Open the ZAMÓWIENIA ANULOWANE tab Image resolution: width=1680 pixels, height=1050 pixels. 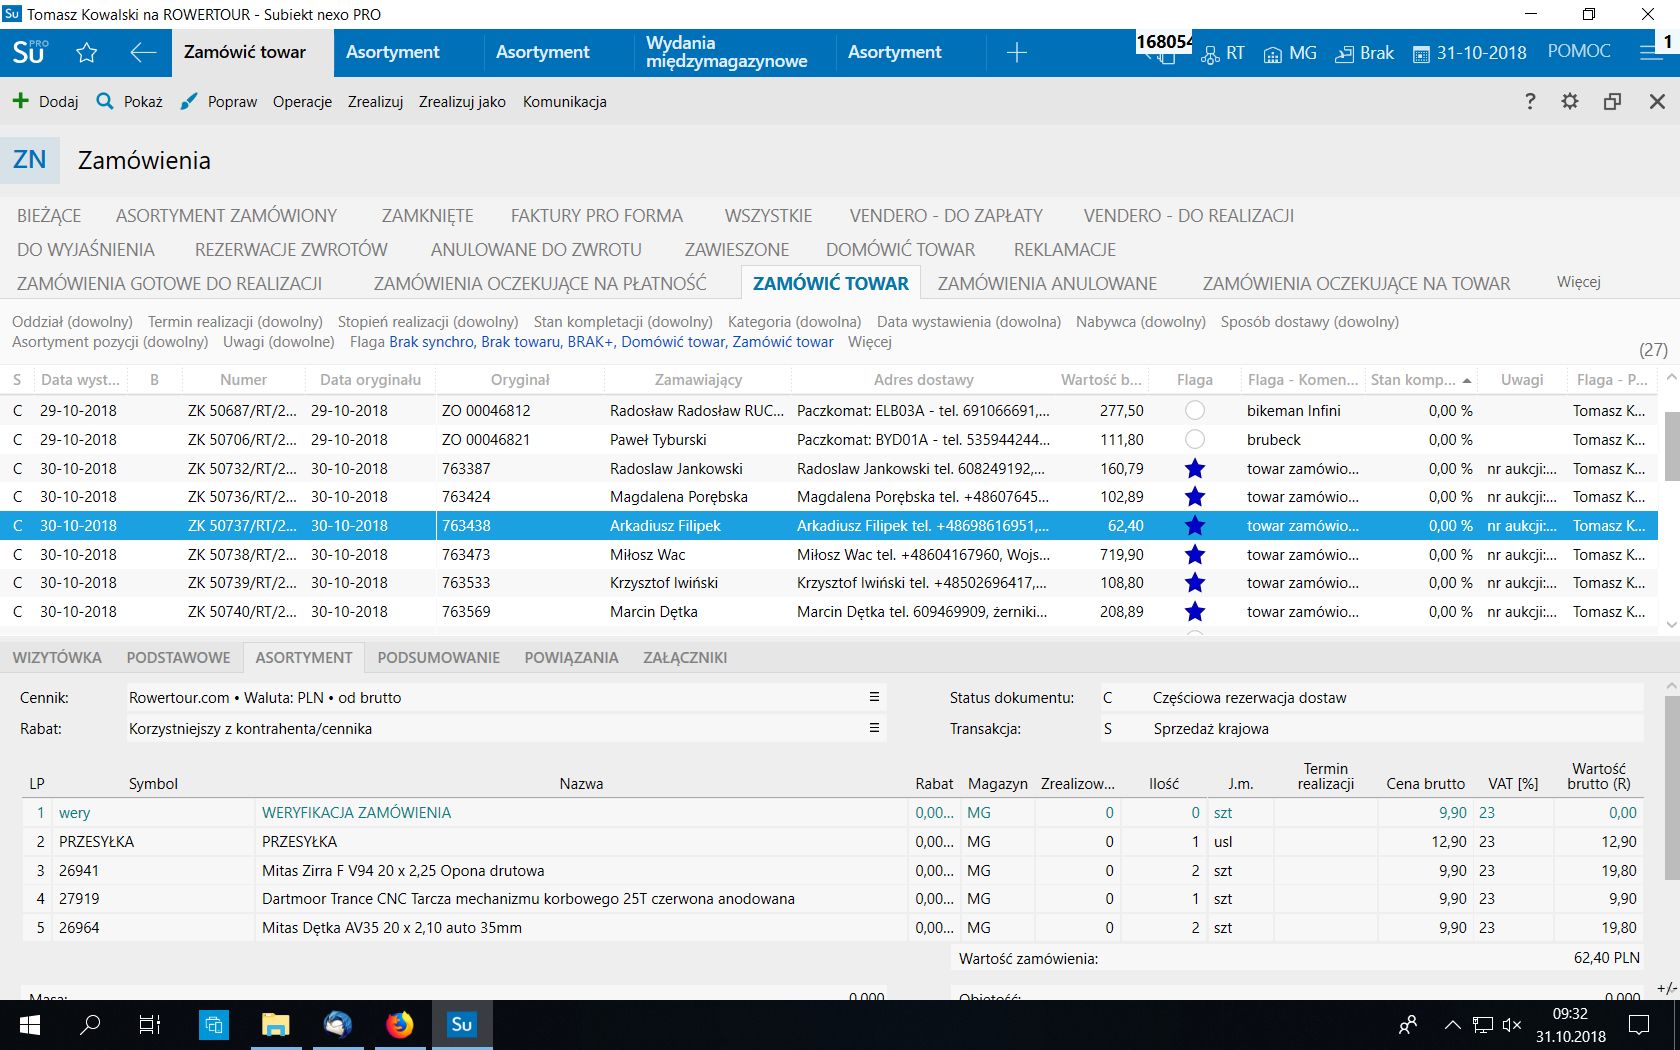1047,284
